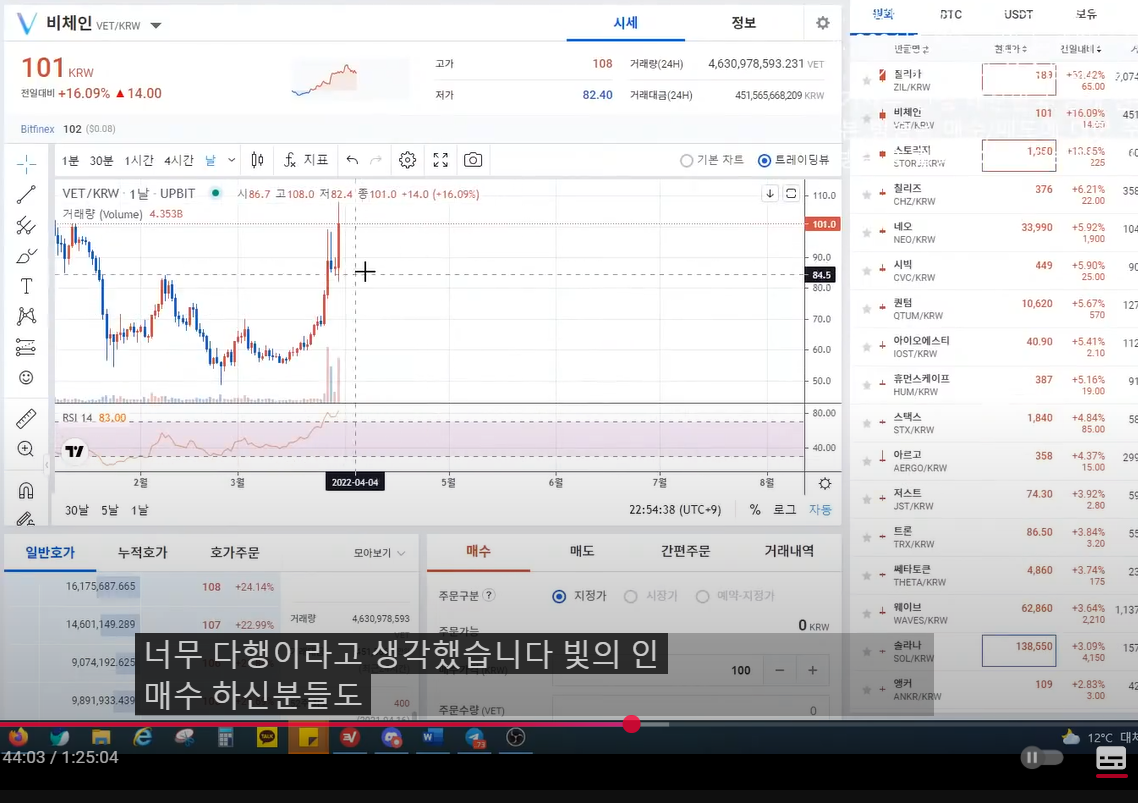Open page settings gear beside 정보

822,23
